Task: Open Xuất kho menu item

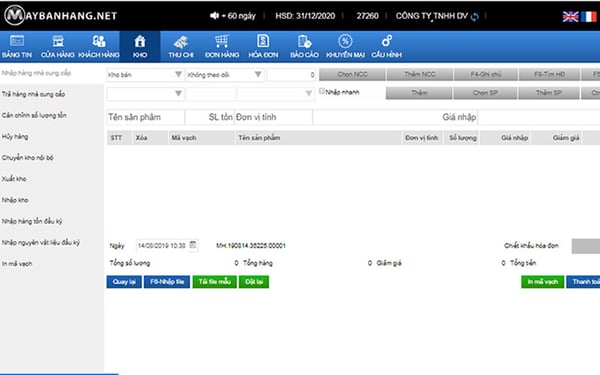Action: [14, 179]
